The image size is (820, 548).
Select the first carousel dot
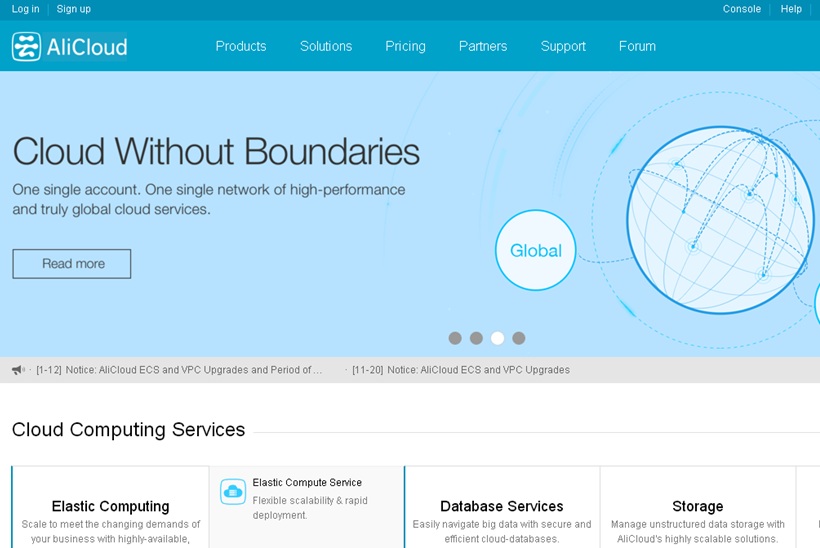(455, 338)
